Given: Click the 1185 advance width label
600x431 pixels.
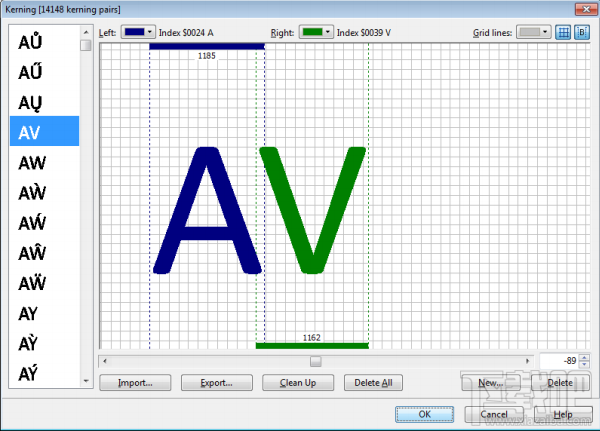Looking at the screenshot, I should (x=207, y=56).
